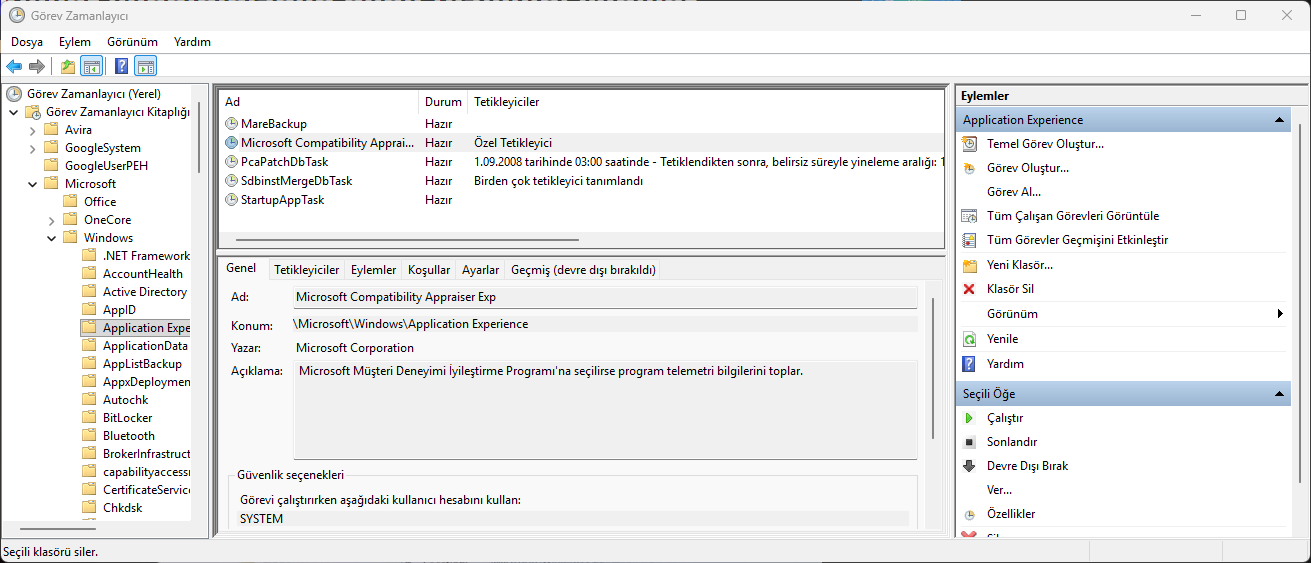The height and width of the screenshot is (563, 1311).
Task: Collapse the Seçili Öğe actions section
Action: coord(1279,394)
